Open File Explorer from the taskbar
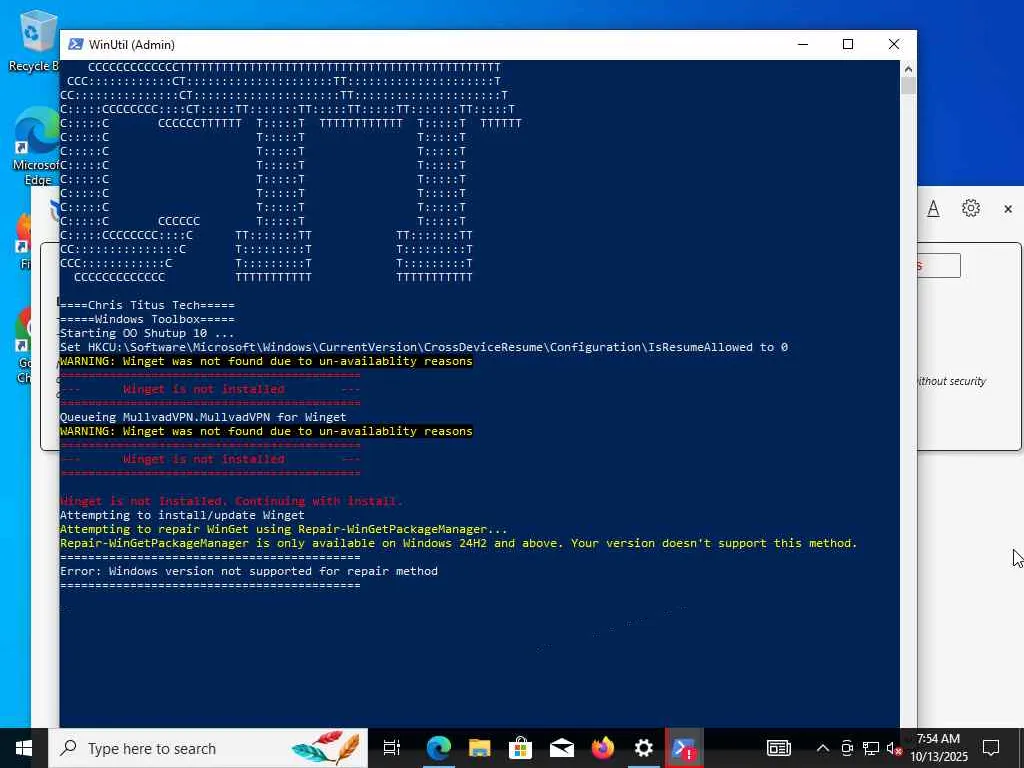 tap(479, 748)
